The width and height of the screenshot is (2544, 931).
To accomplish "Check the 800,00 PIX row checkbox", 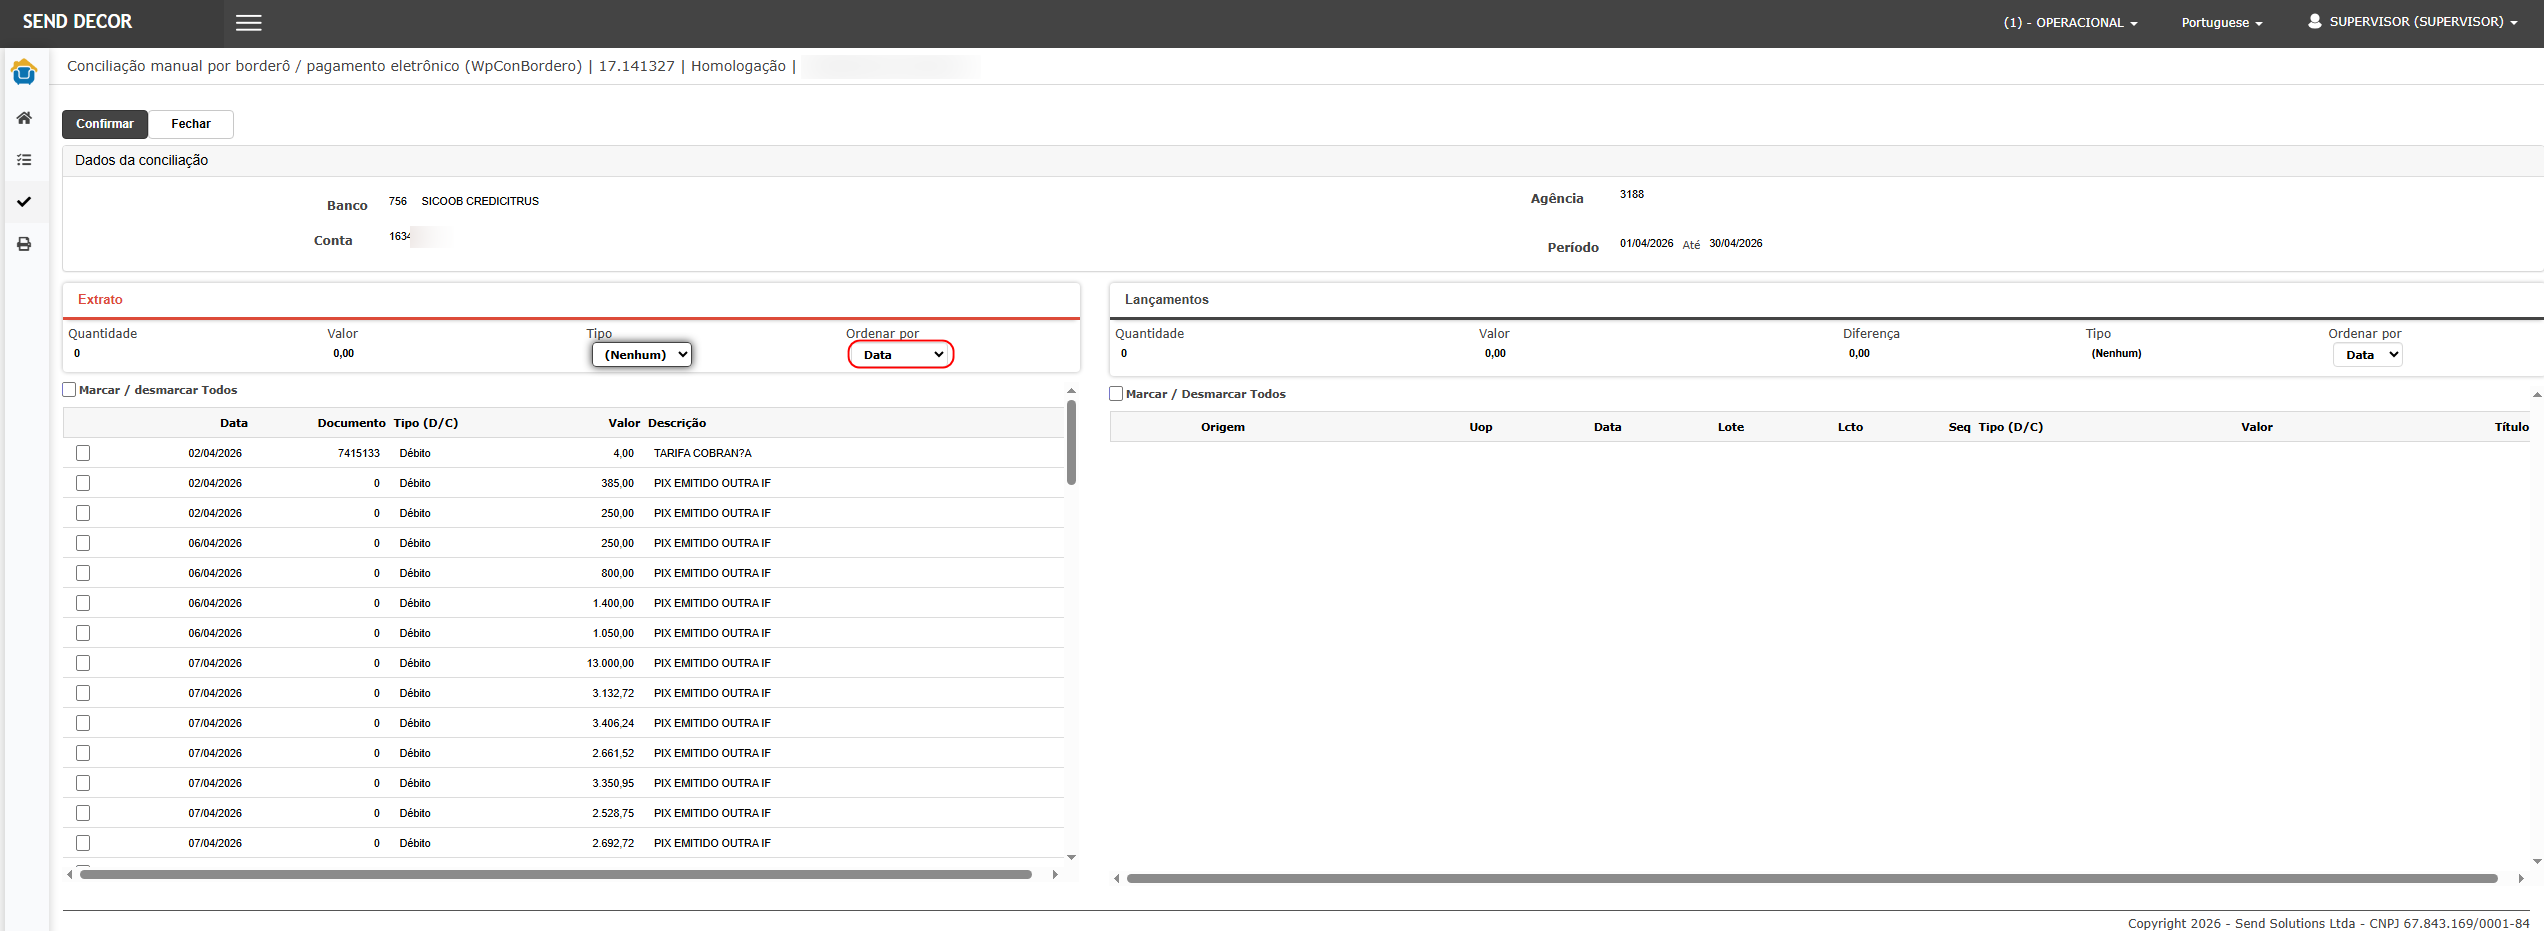I will click(x=83, y=573).
